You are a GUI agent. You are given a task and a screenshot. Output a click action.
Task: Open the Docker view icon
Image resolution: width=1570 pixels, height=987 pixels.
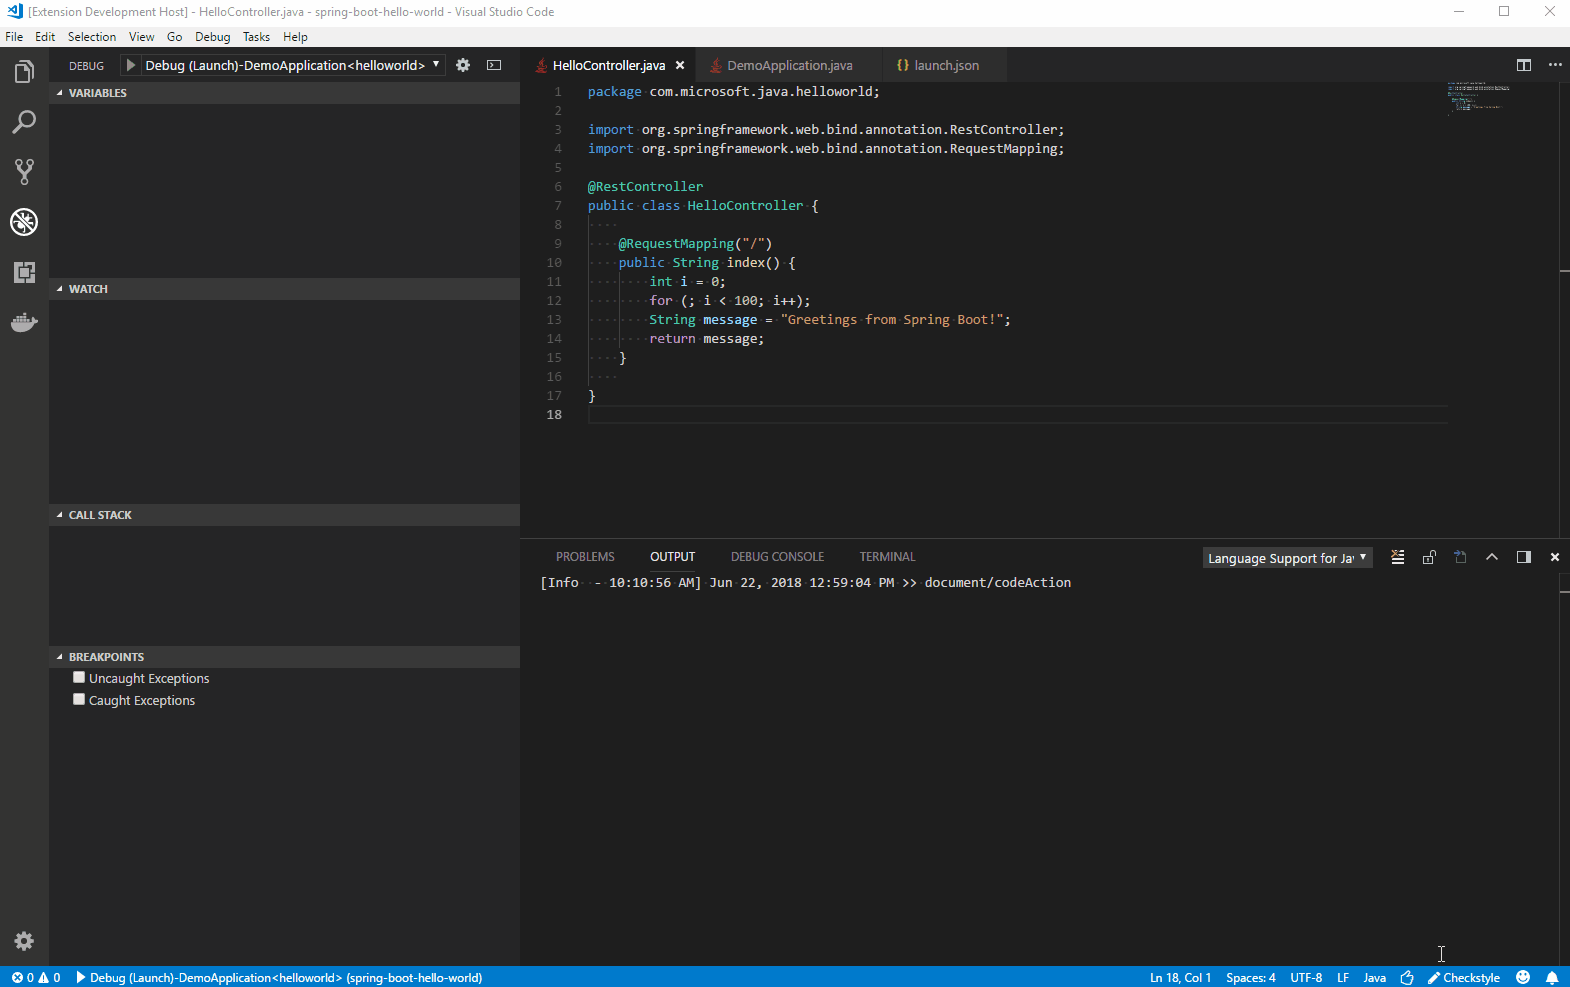[24, 323]
